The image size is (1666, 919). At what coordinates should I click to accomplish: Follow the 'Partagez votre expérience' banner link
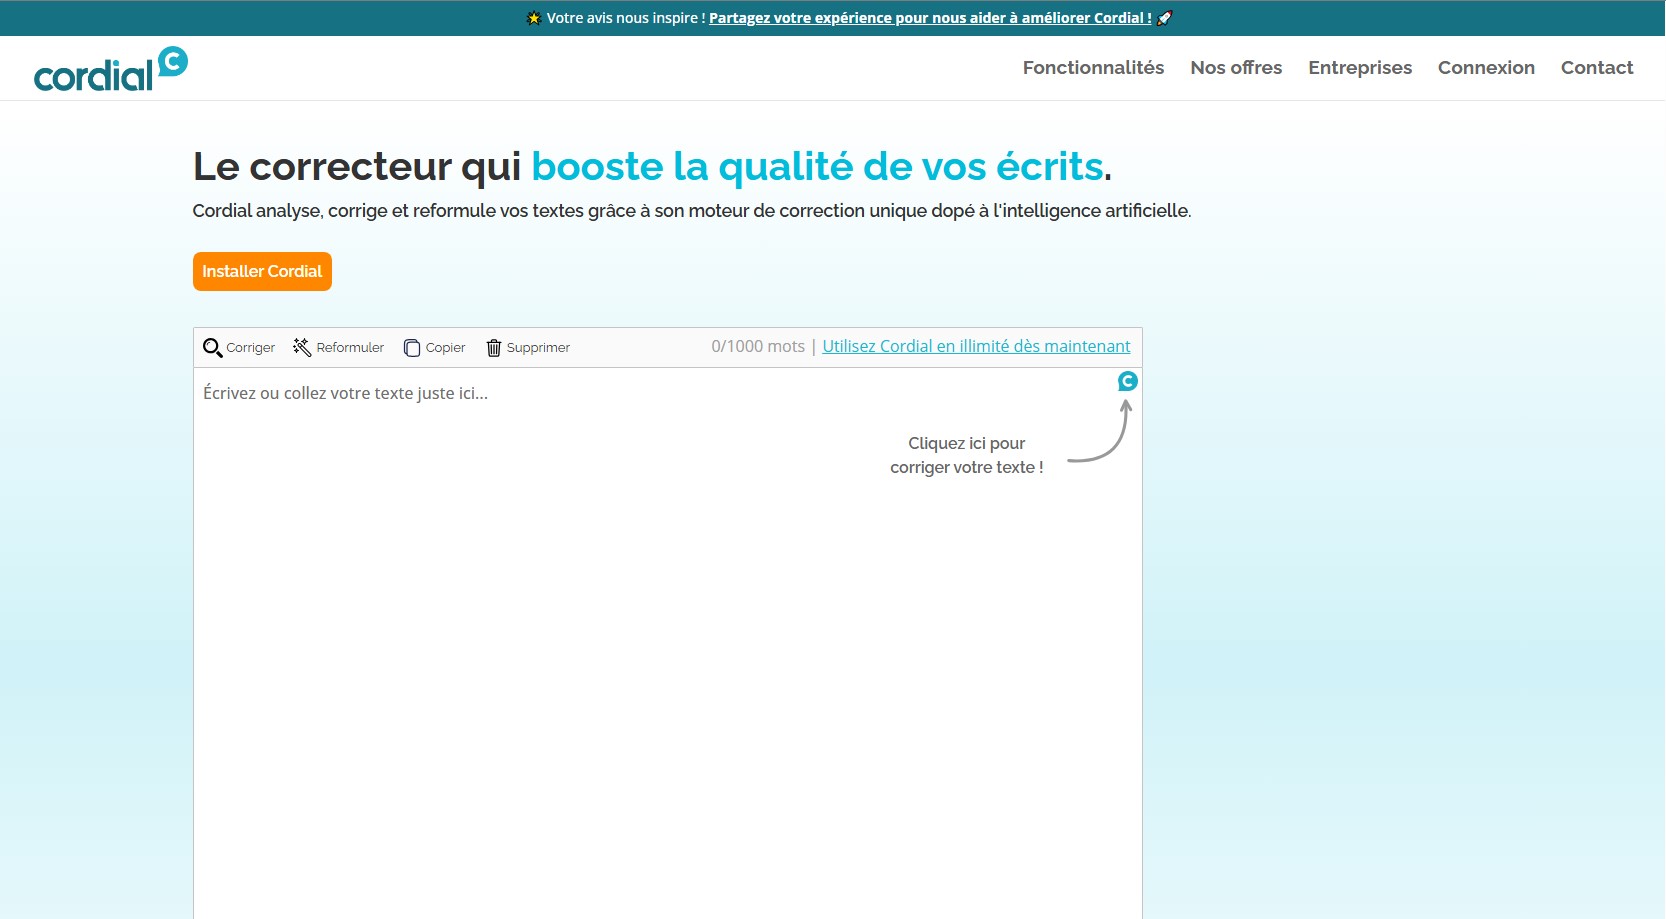[x=930, y=18]
